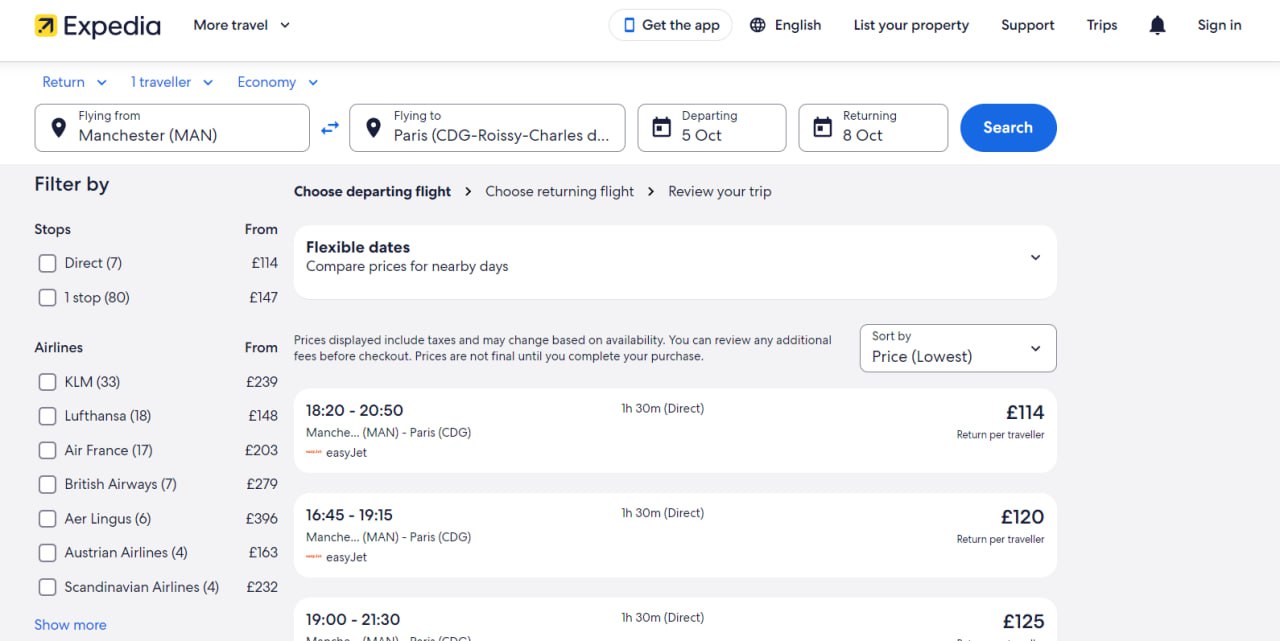Viewport: 1280px width, 641px height.
Task: Click the Flying from location pin icon
Action: click(59, 127)
